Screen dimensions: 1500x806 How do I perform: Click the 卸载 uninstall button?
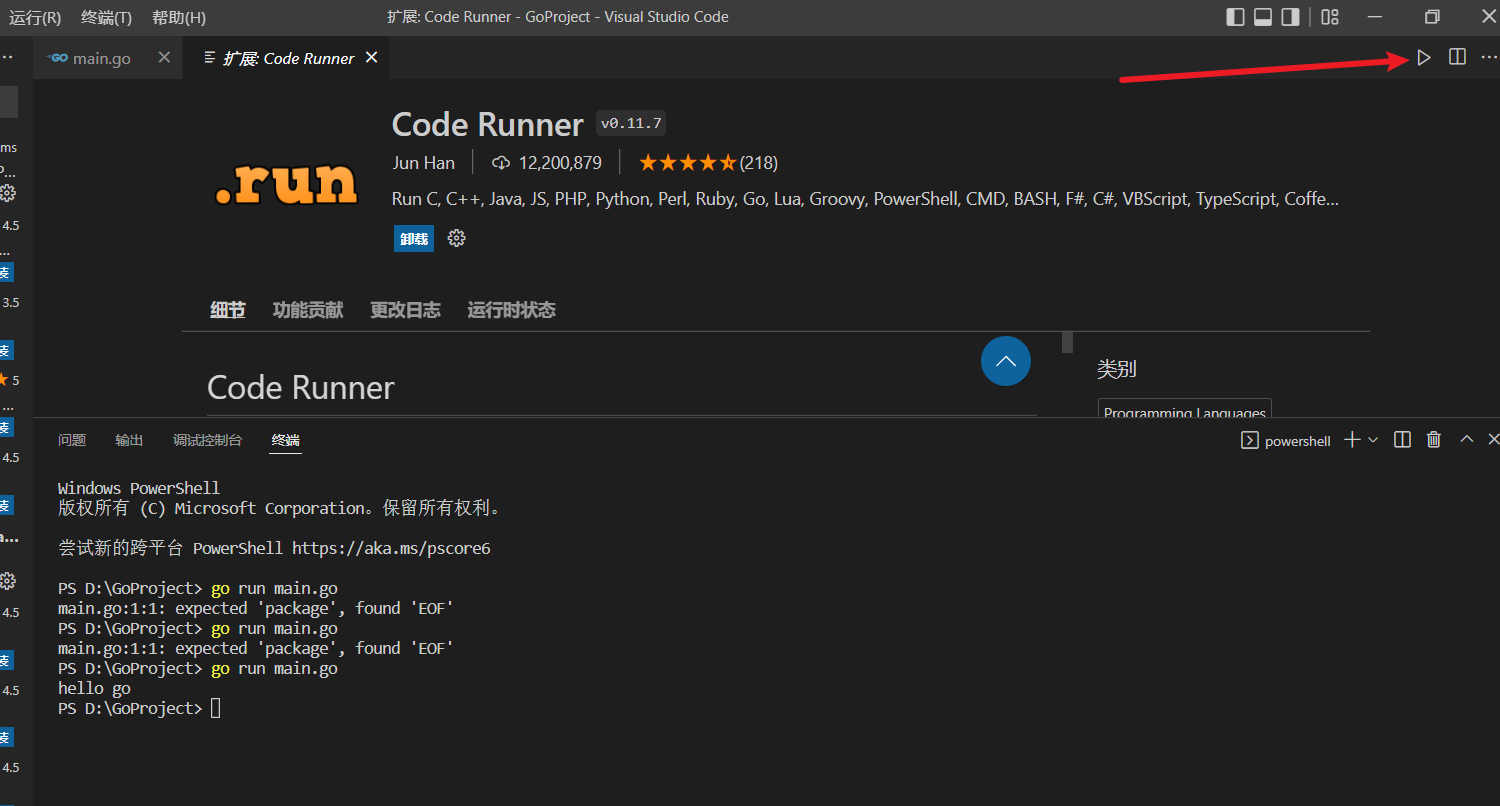click(414, 239)
